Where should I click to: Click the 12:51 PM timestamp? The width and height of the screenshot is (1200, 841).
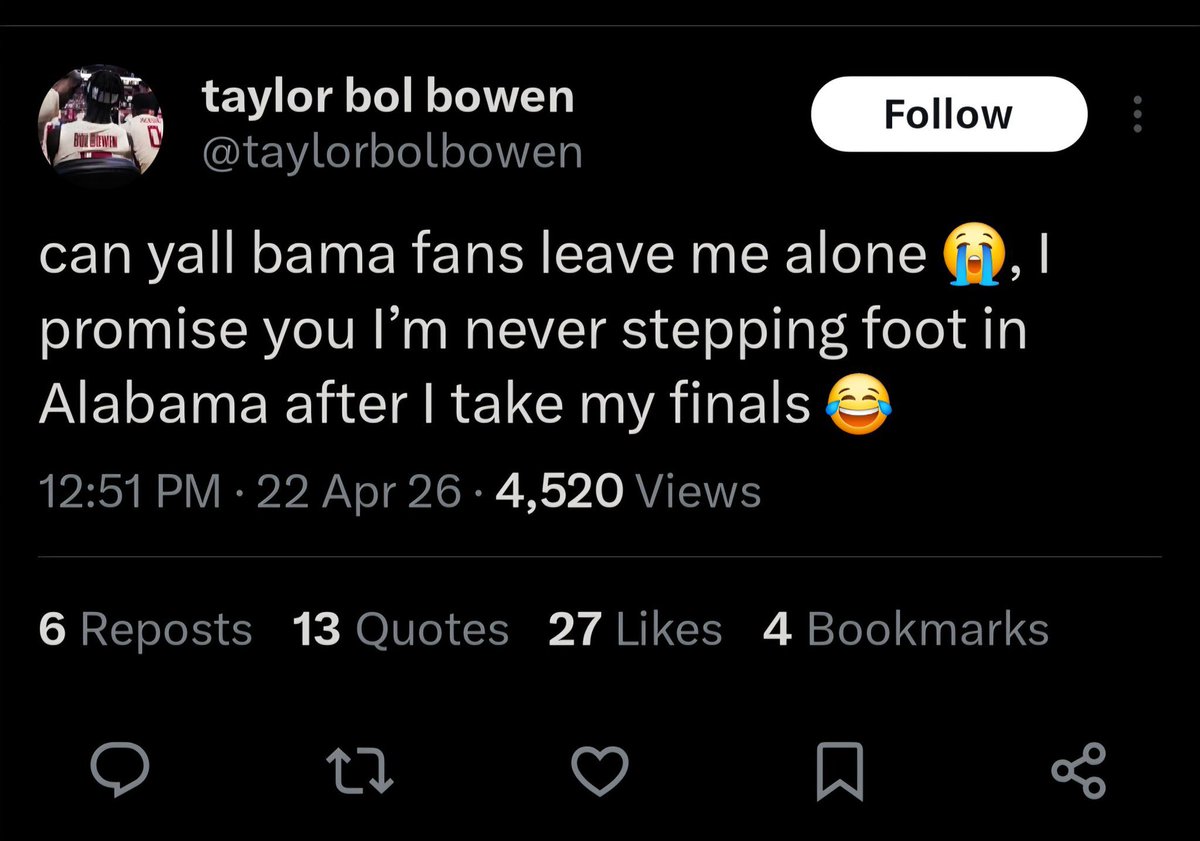coord(130,491)
